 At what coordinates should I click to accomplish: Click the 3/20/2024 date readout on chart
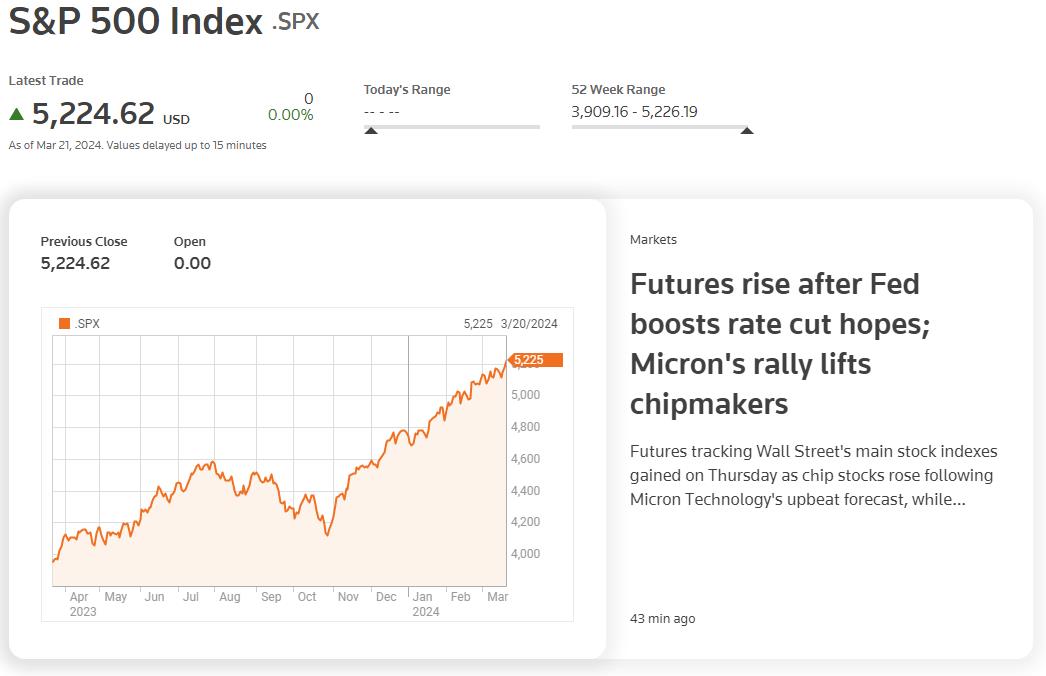pos(529,324)
